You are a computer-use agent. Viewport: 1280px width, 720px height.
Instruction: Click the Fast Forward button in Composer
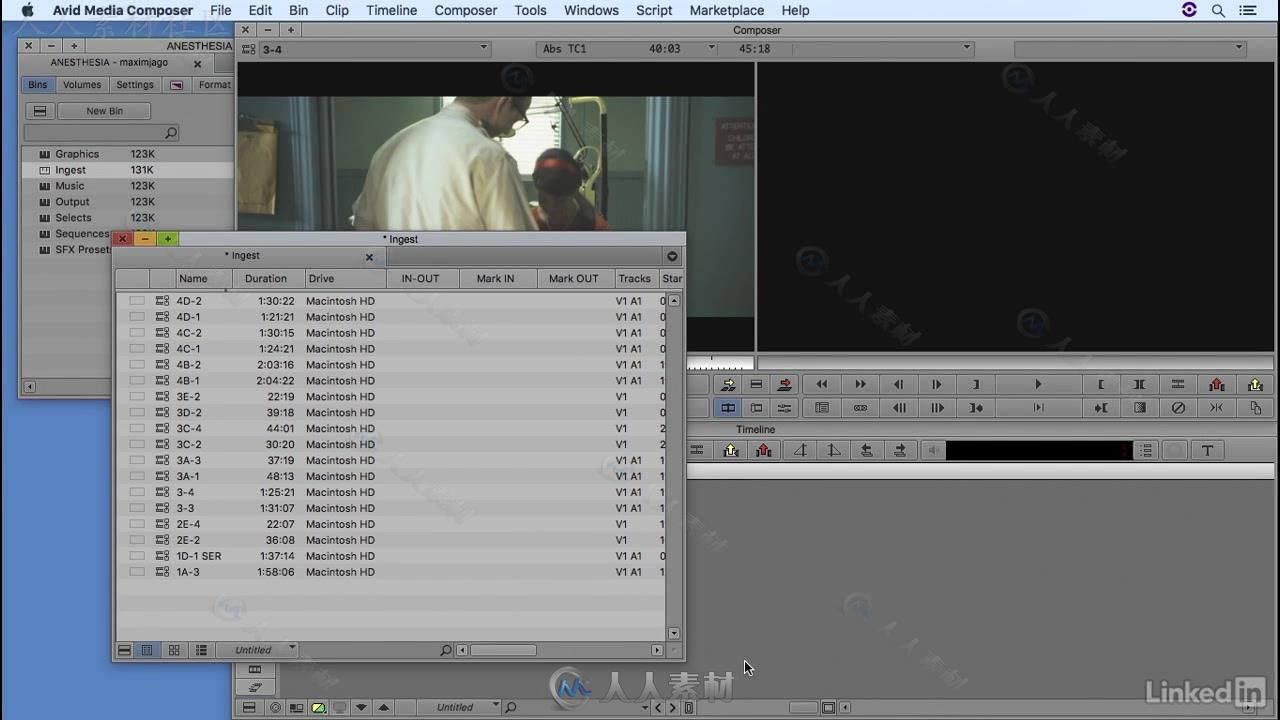point(860,384)
